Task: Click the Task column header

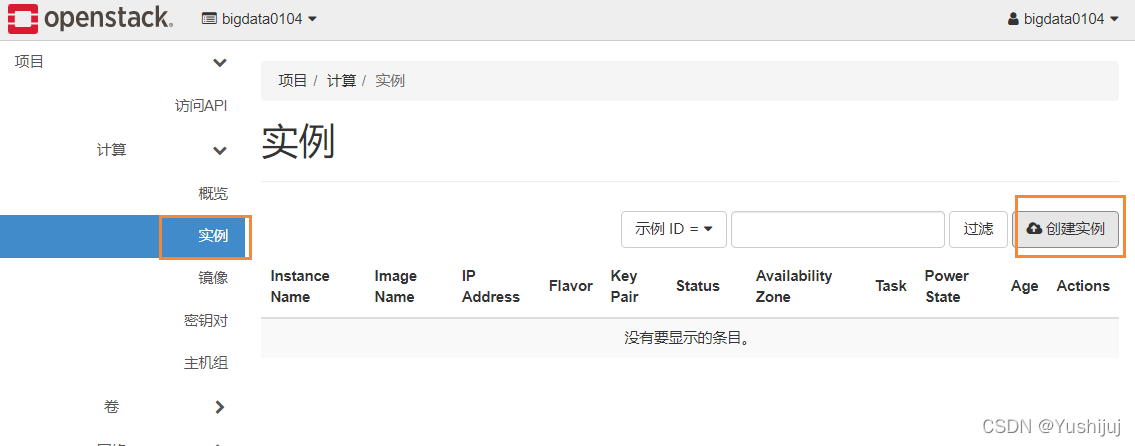Action: [x=890, y=286]
